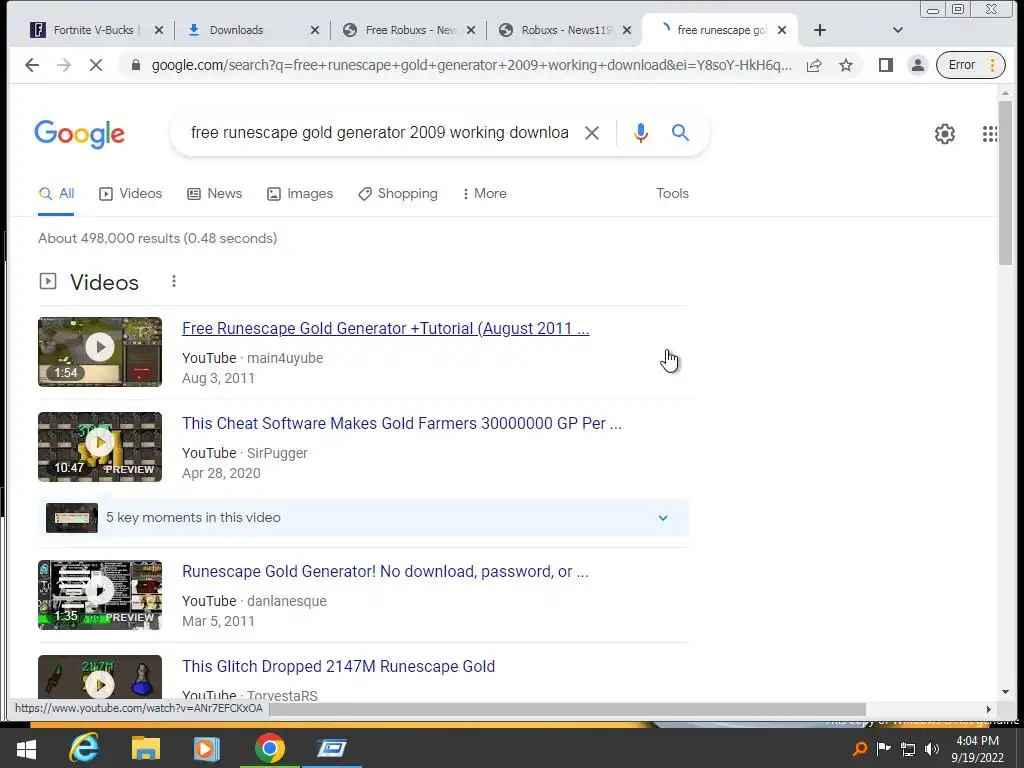This screenshot has width=1024, height=768.
Task: Click the Error update button
Action: [970, 65]
